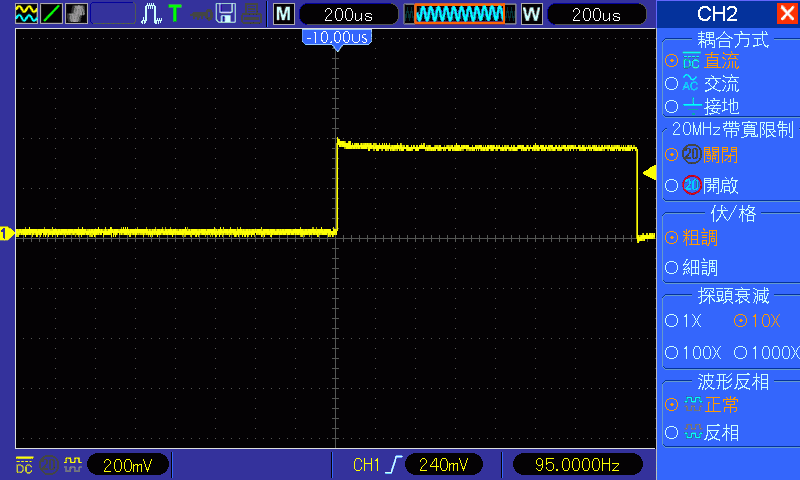The height and width of the screenshot is (480, 800).
Task: Click the CH2 panel title
Action: coord(717,14)
